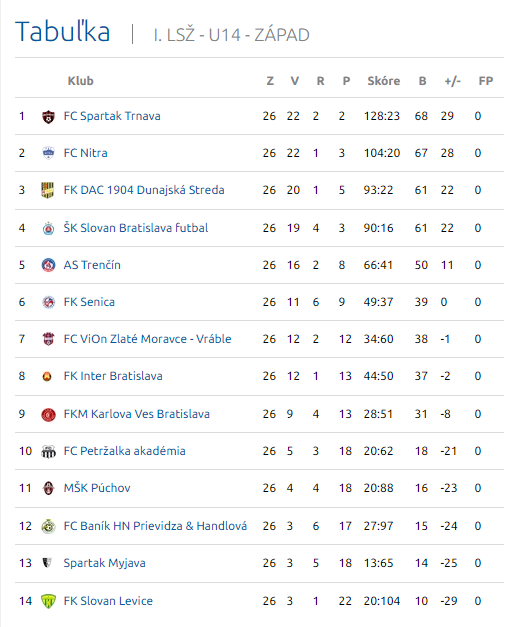Image resolution: width=518 pixels, height=627 pixels.
Task: Click the Klub column header
Action: coord(80,81)
